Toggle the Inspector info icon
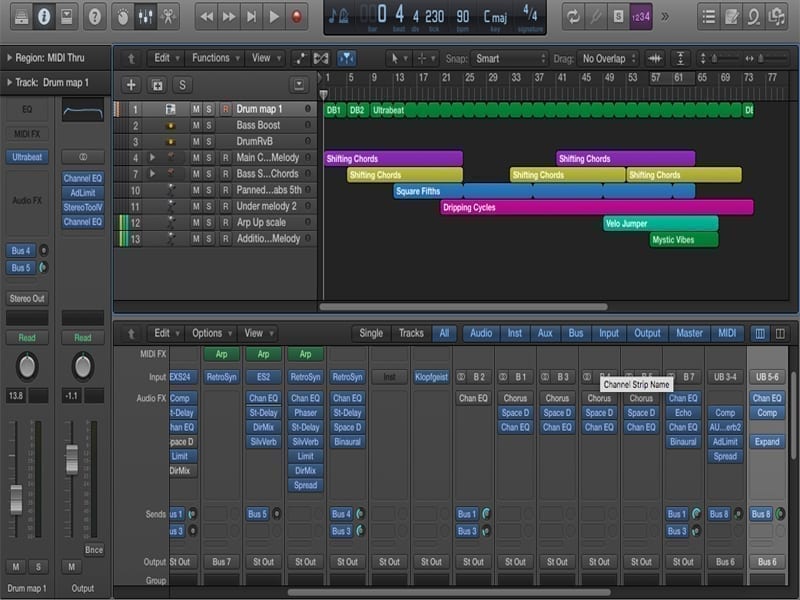Viewport: 800px width, 600px height. 43,16
